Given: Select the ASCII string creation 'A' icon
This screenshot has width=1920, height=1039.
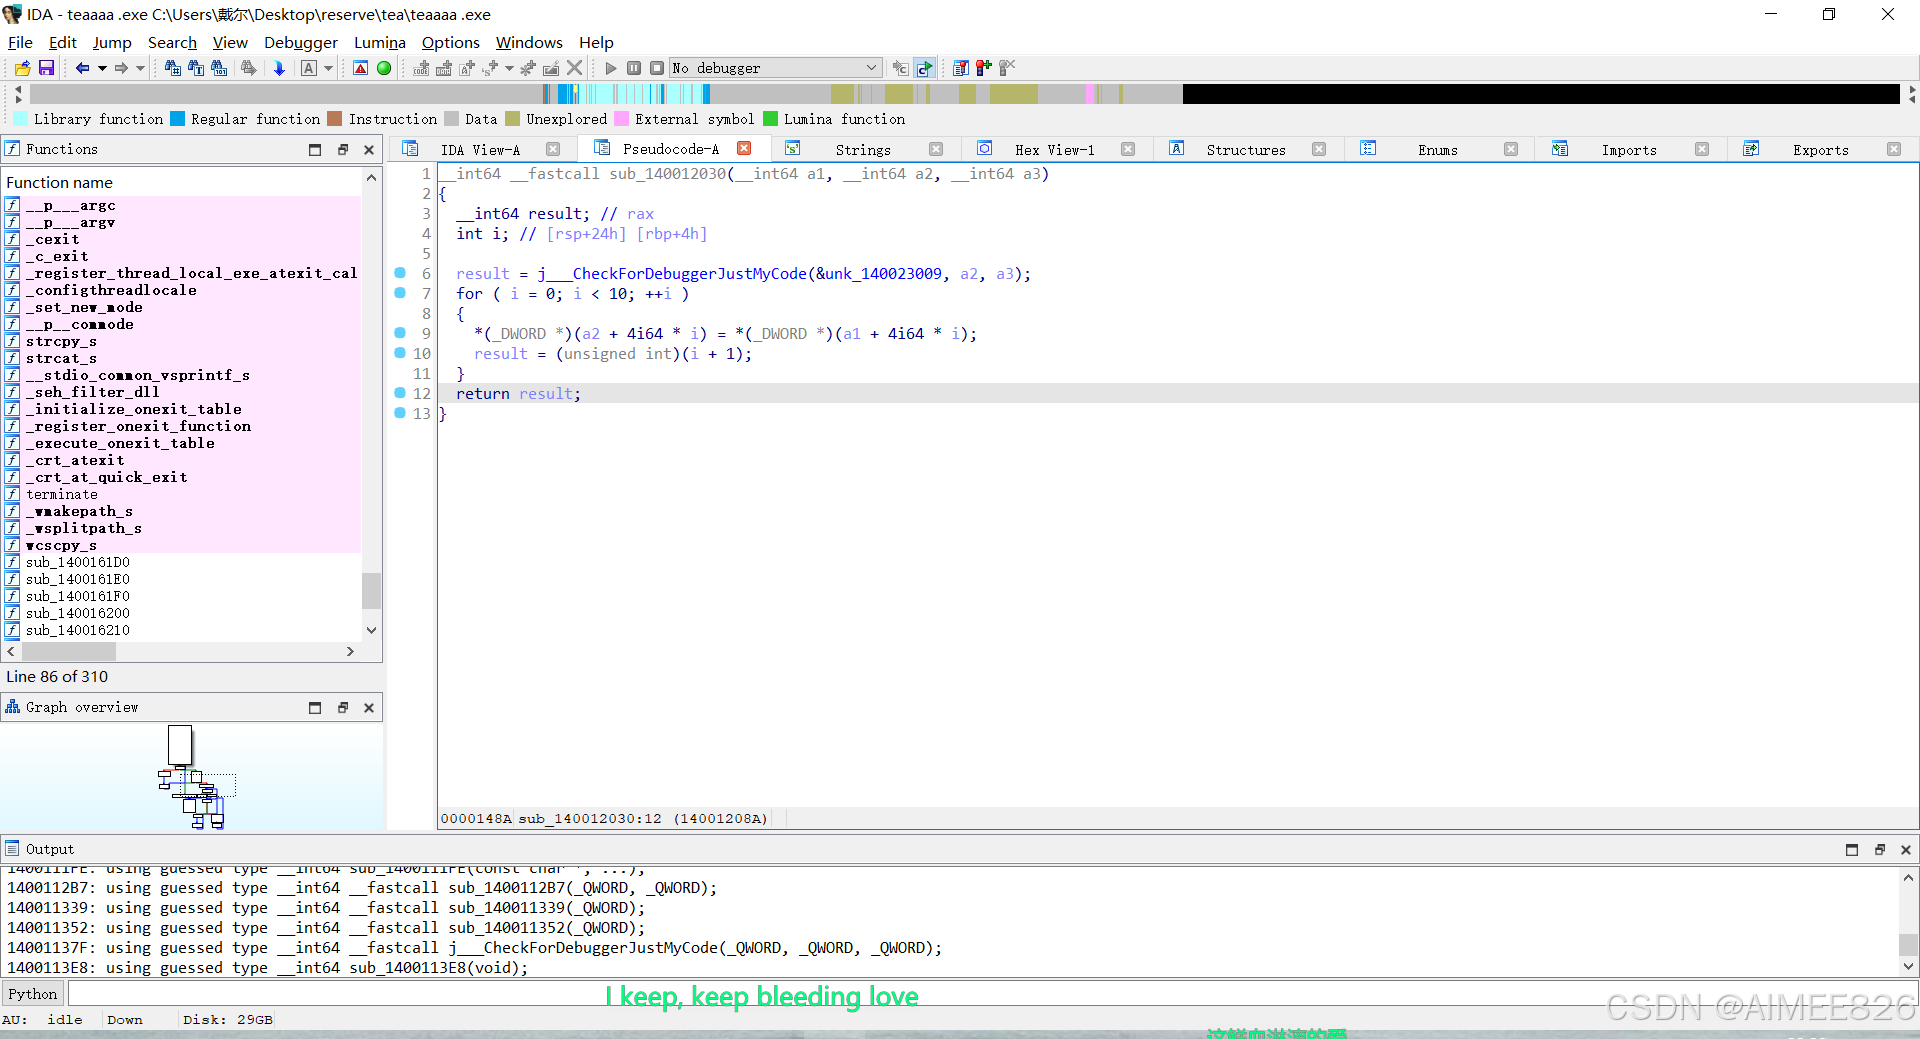Looking at the screenshot, I should (310, 68).
